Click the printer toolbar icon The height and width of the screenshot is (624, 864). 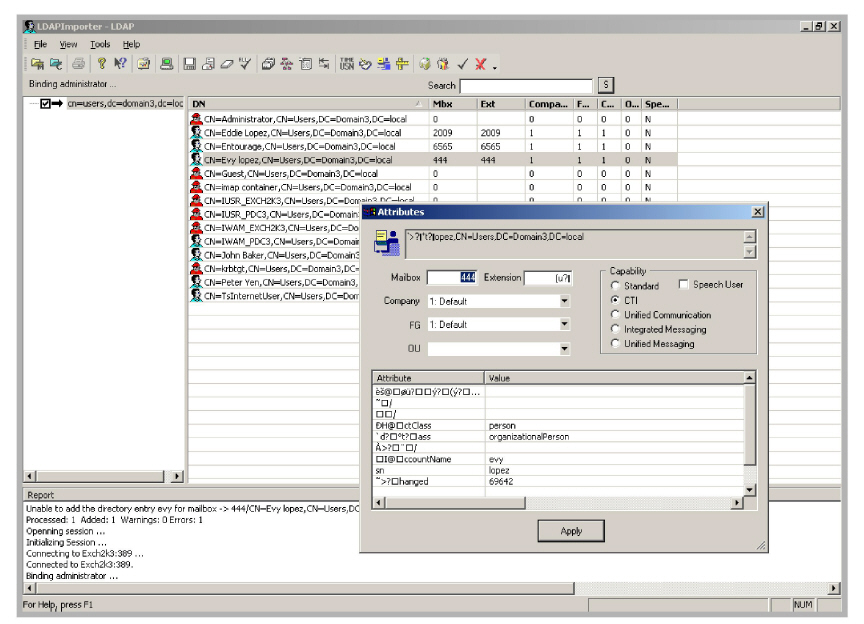point(79,64)
